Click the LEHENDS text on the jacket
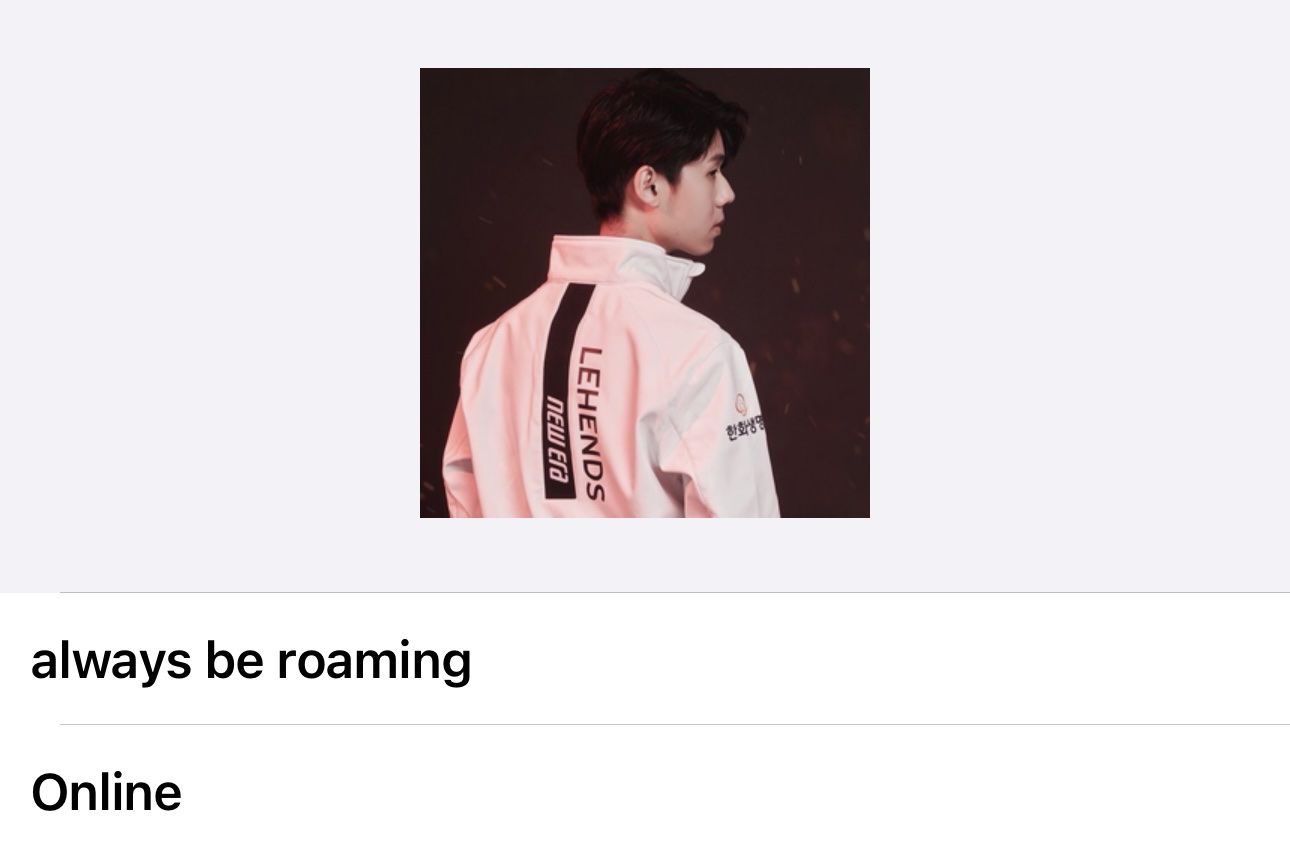This screenshot has height=847, width=1290. 593,423
